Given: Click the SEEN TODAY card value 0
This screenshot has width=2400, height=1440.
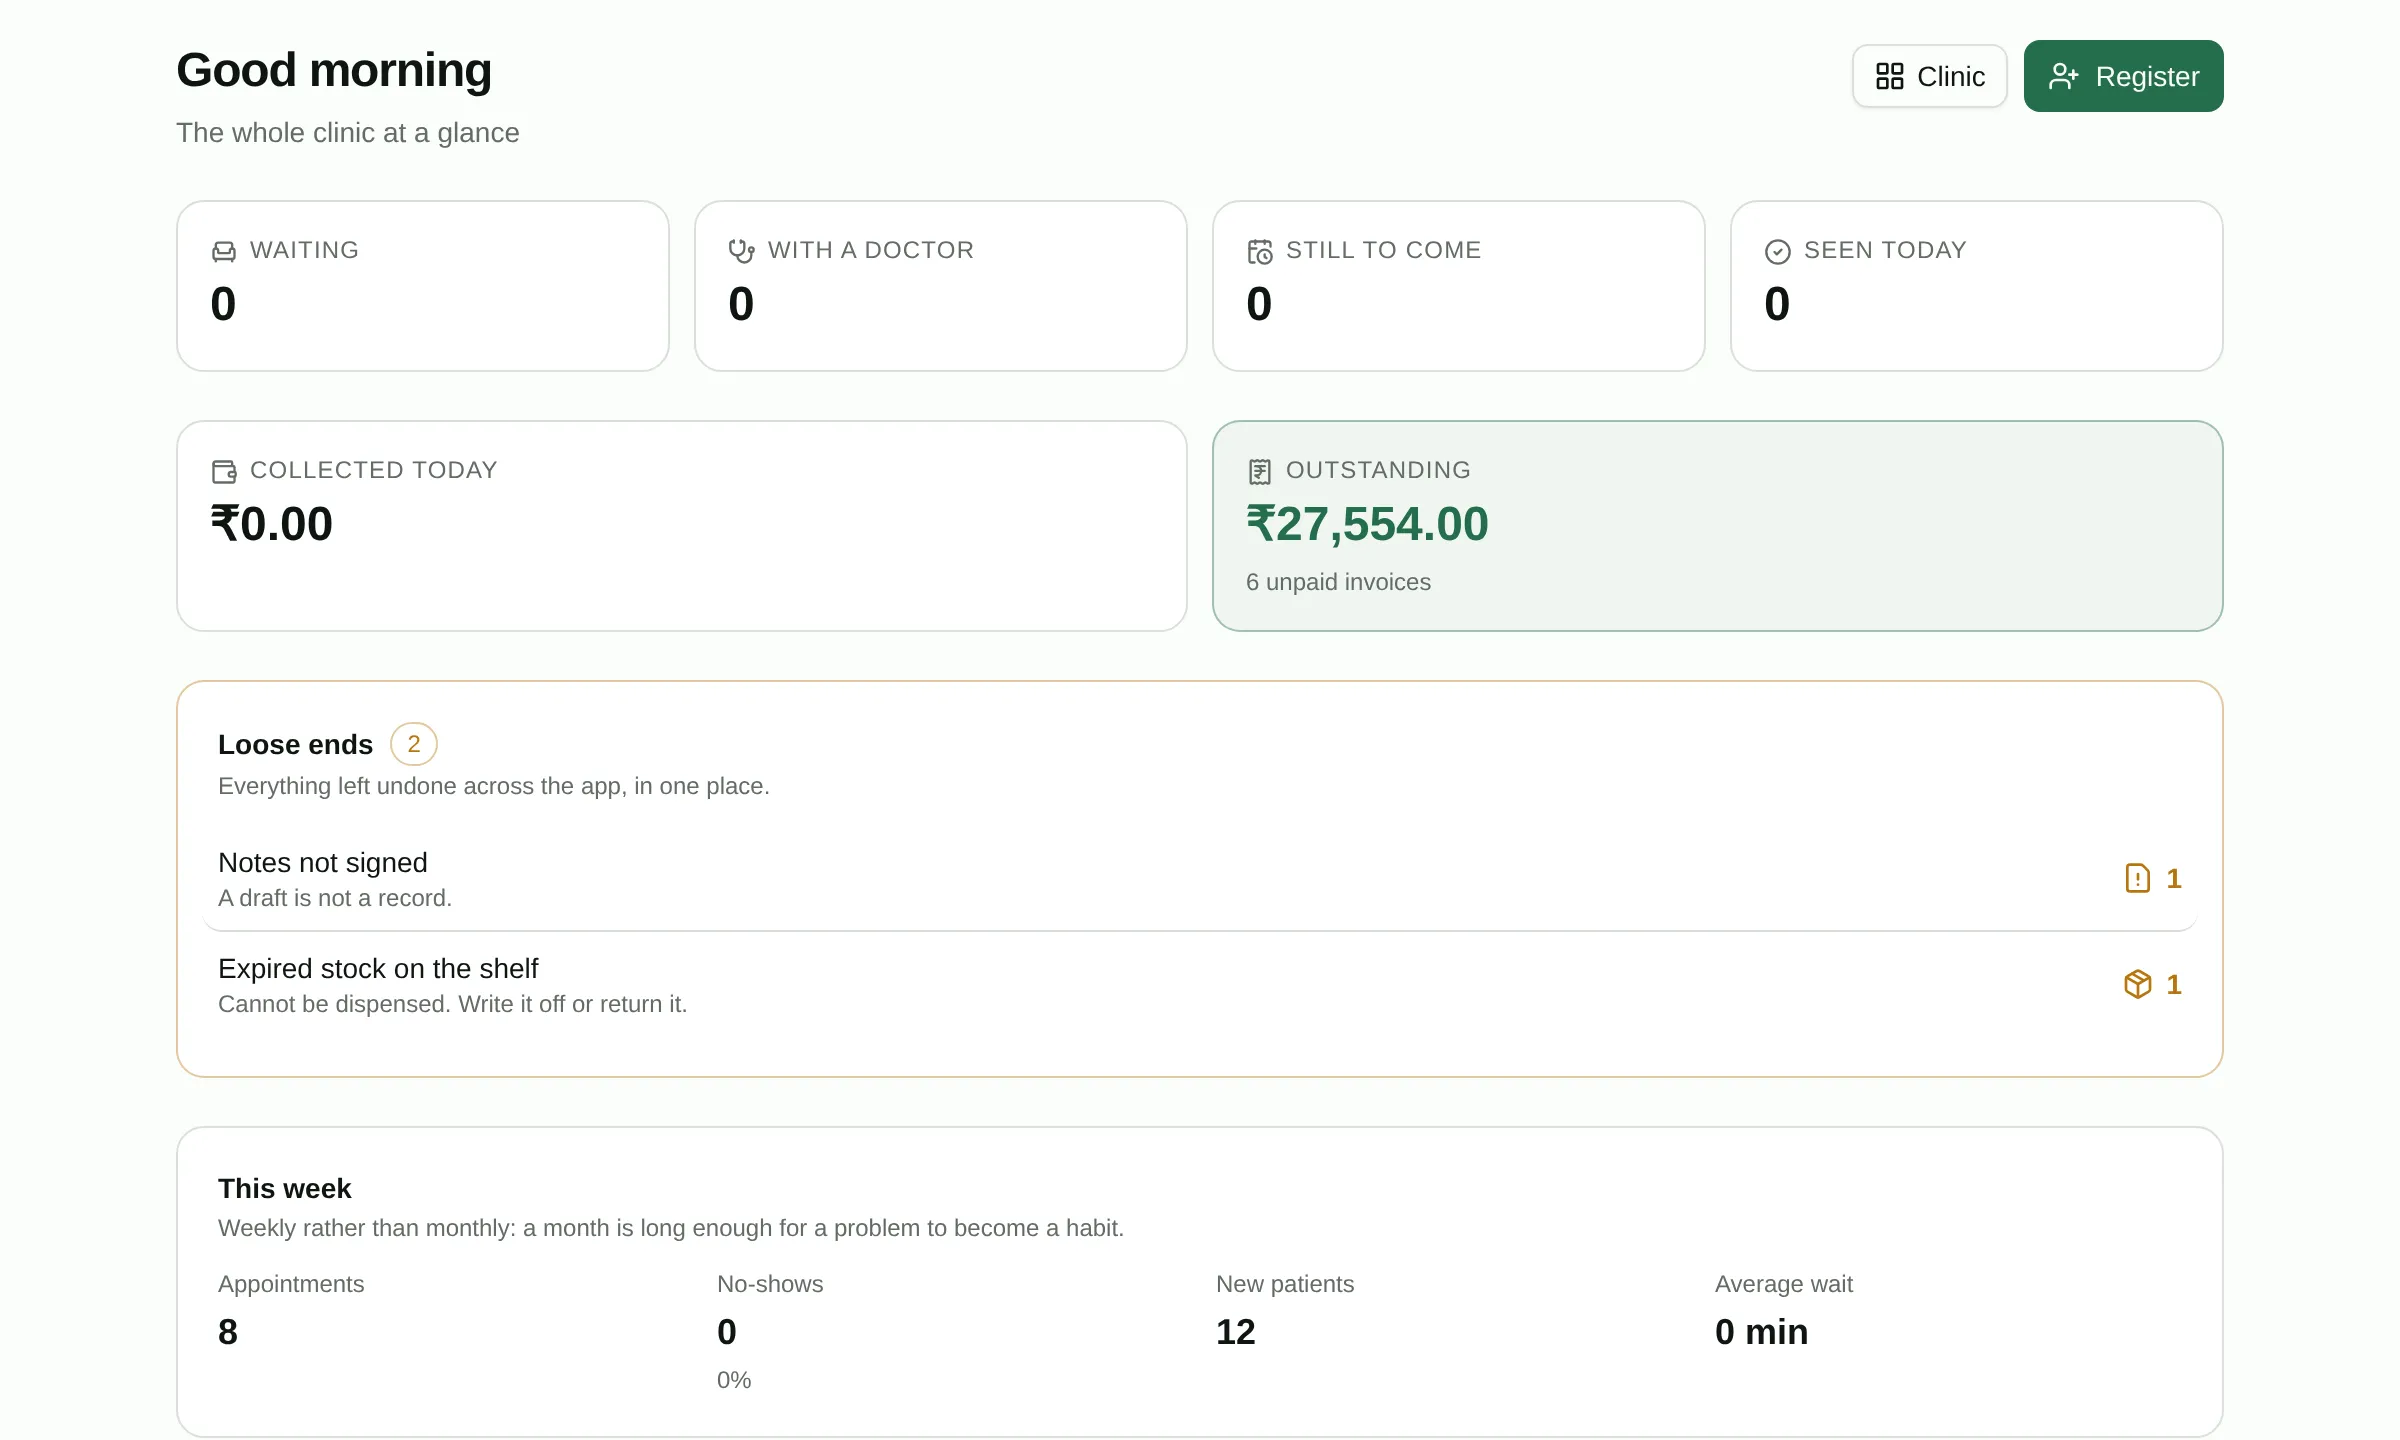Looking at the screenshot, I should 1777,304.
